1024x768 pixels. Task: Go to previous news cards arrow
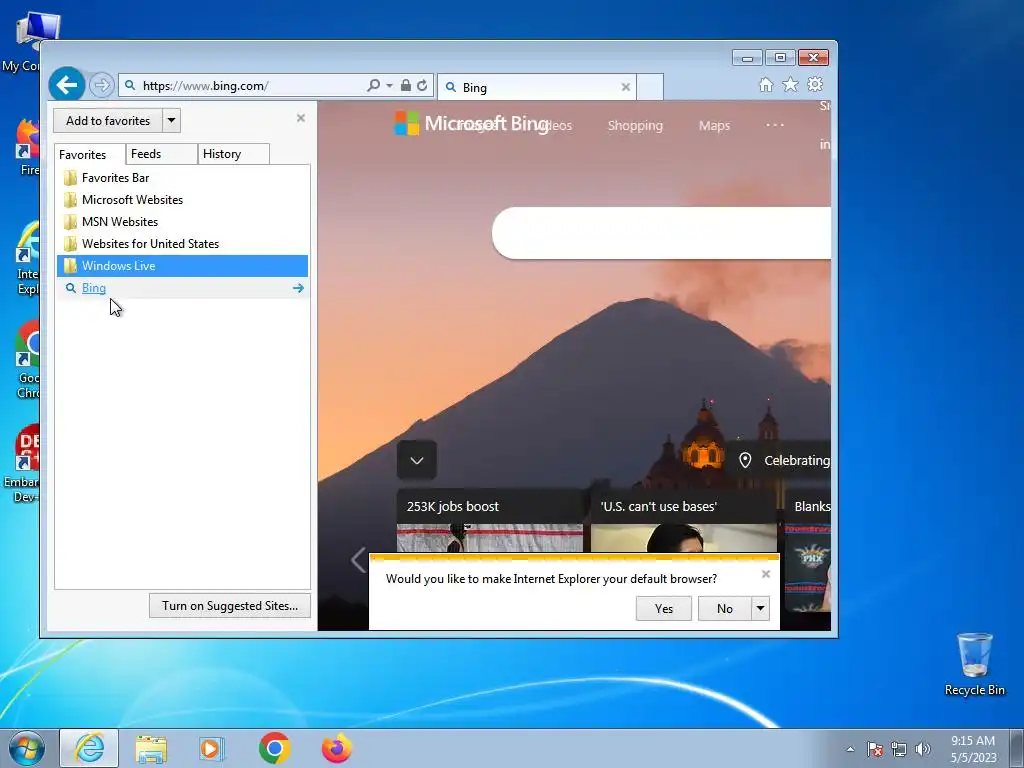click(x=358, y=560)
